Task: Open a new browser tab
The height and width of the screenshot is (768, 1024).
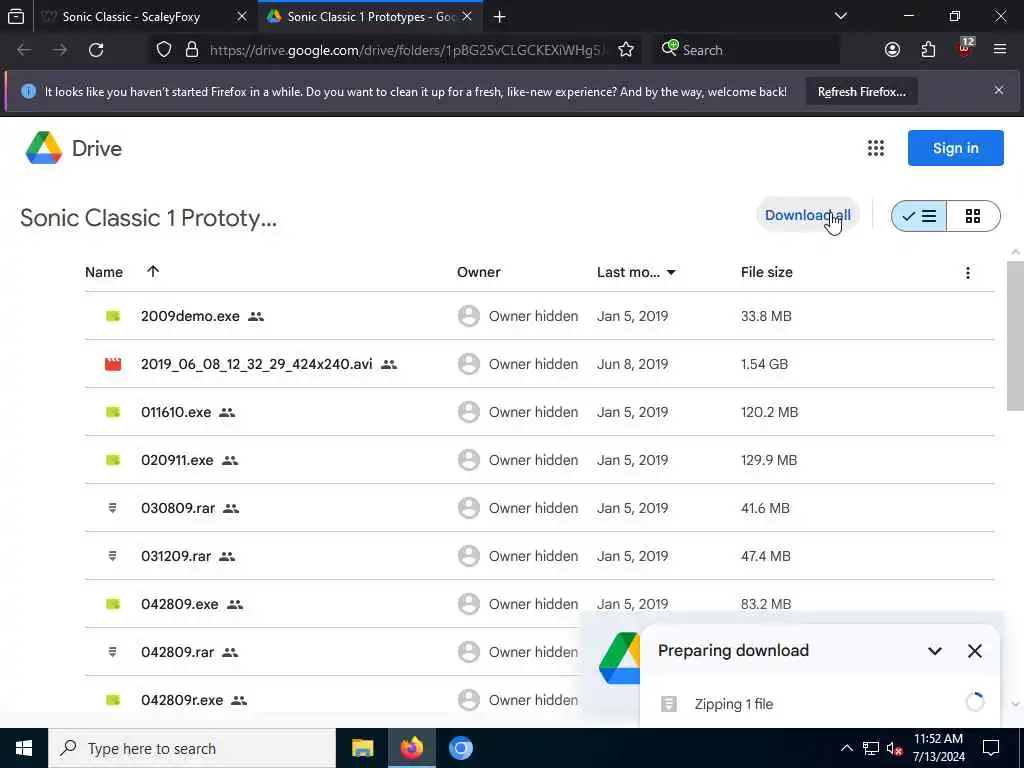Action: tap(500, 16)
